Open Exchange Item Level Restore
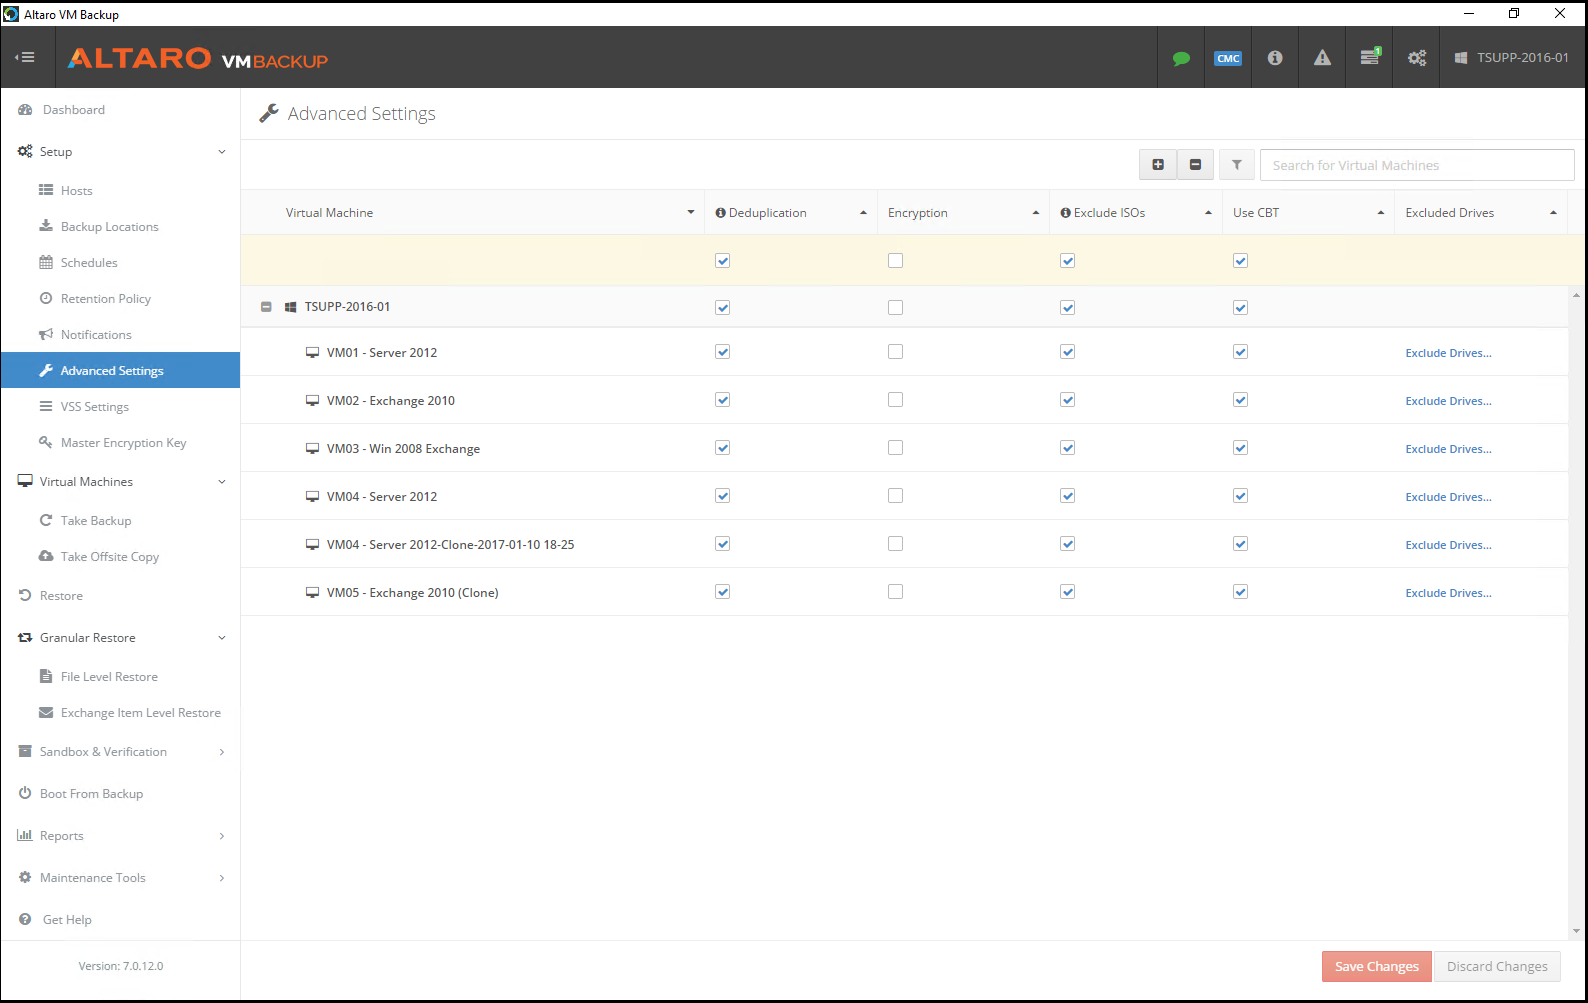The image size is (1588, 1003). click(140, 713)
